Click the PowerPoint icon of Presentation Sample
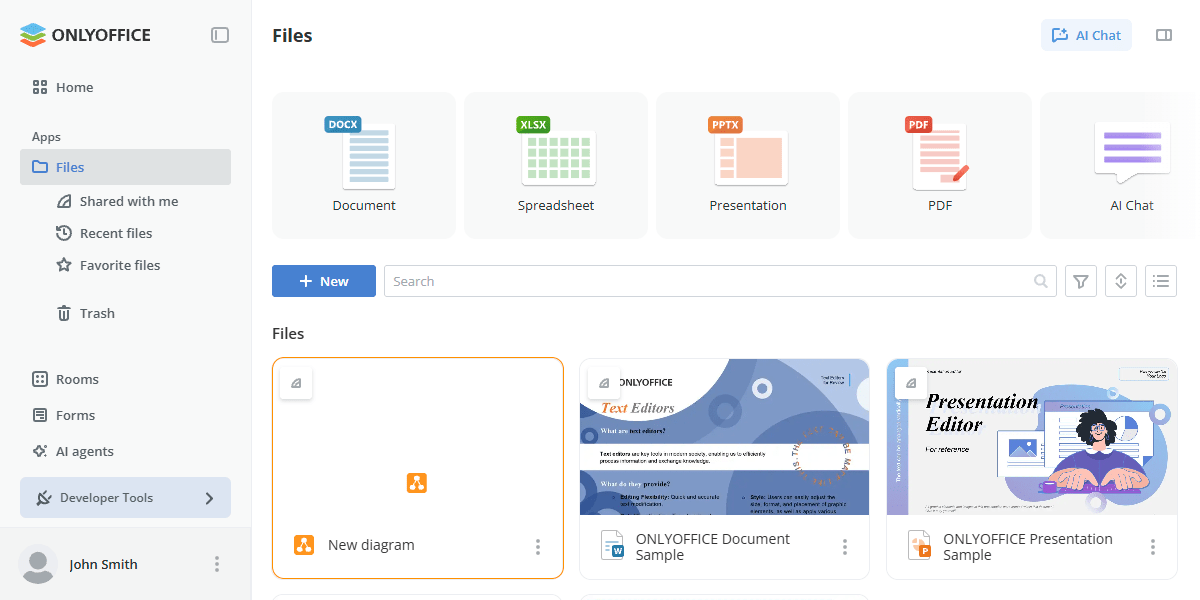Screen dimensions: 1200x600 (919, 546)
